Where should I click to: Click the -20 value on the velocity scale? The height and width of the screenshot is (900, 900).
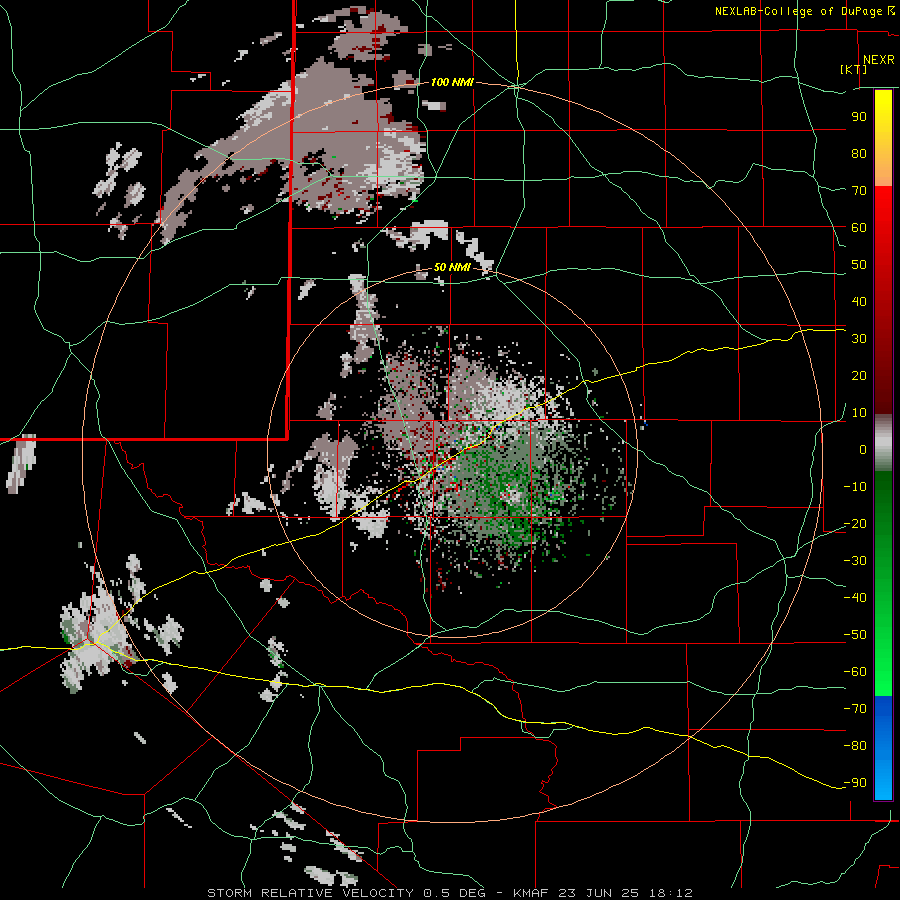pos(855,523)
